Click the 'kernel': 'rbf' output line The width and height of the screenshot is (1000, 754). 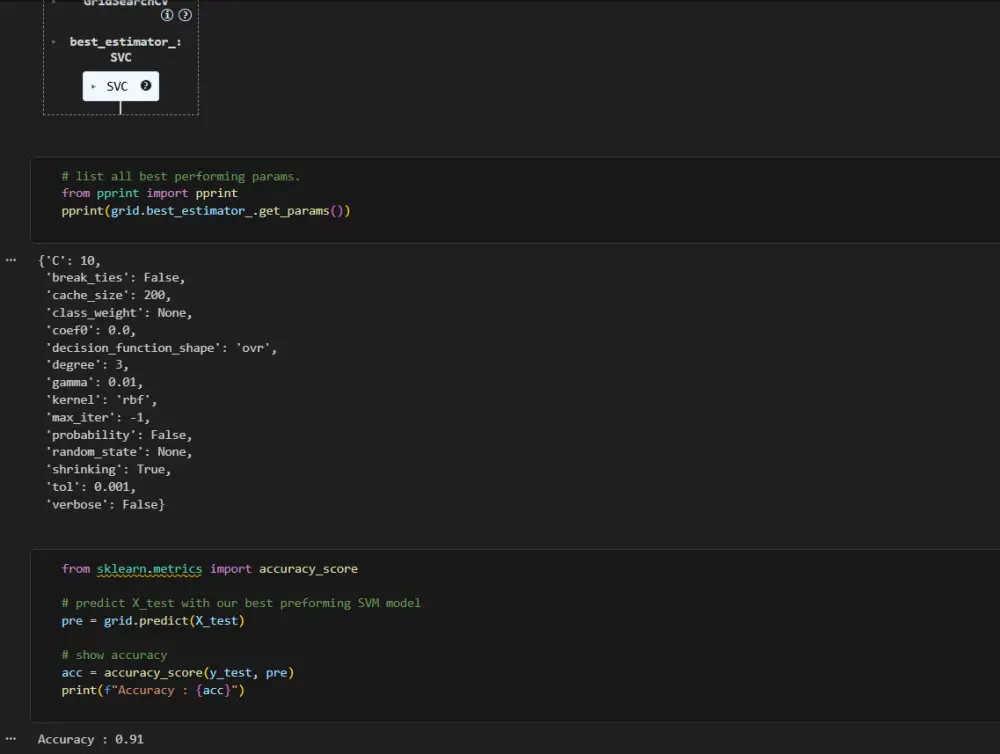pyautogui.click(x=101, y=400)
